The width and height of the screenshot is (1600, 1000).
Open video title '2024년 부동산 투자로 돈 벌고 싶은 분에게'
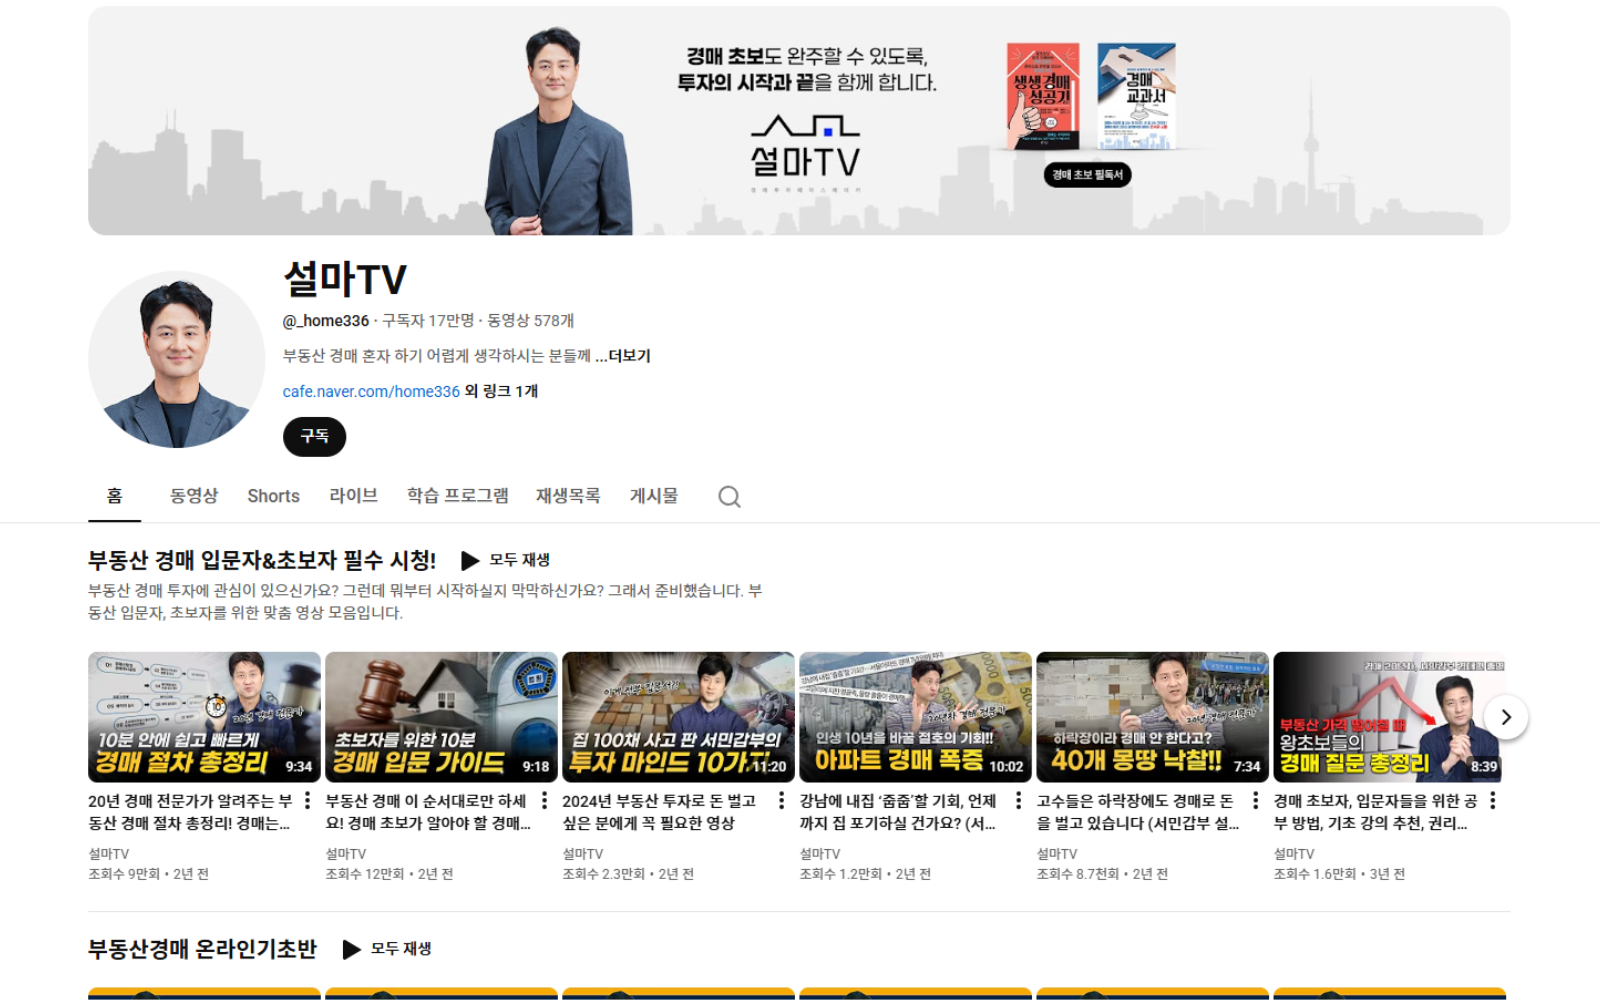(x=659, y=812)
